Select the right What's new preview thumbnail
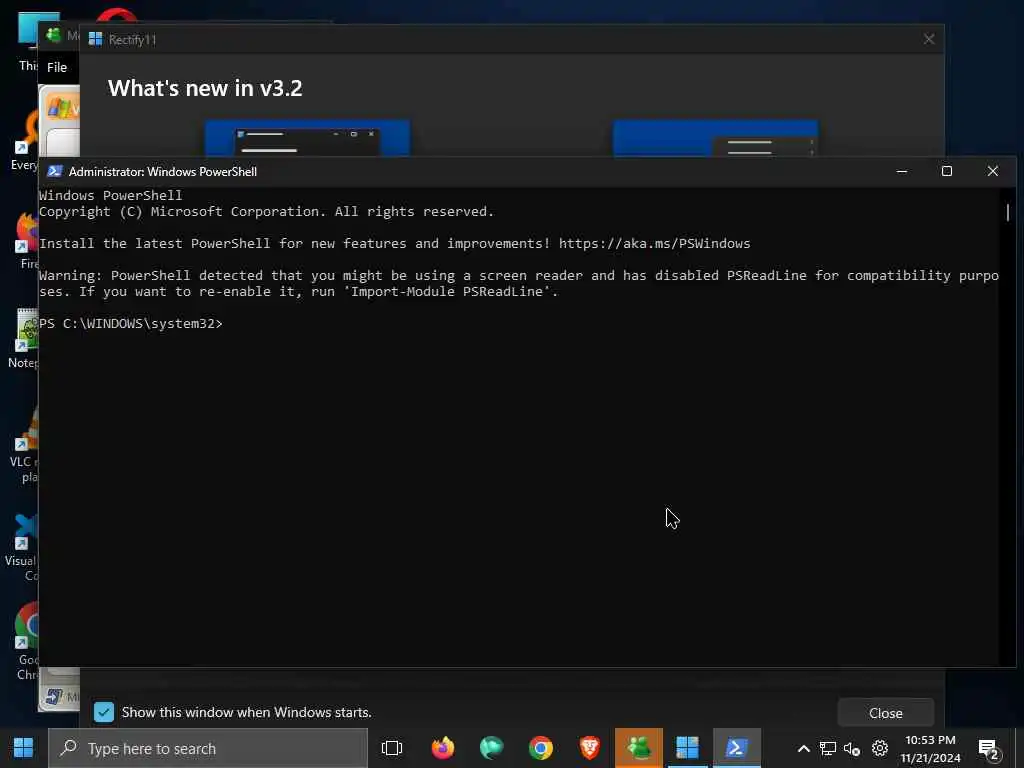The image size is (1024, 768). click(x=715, y=138)
